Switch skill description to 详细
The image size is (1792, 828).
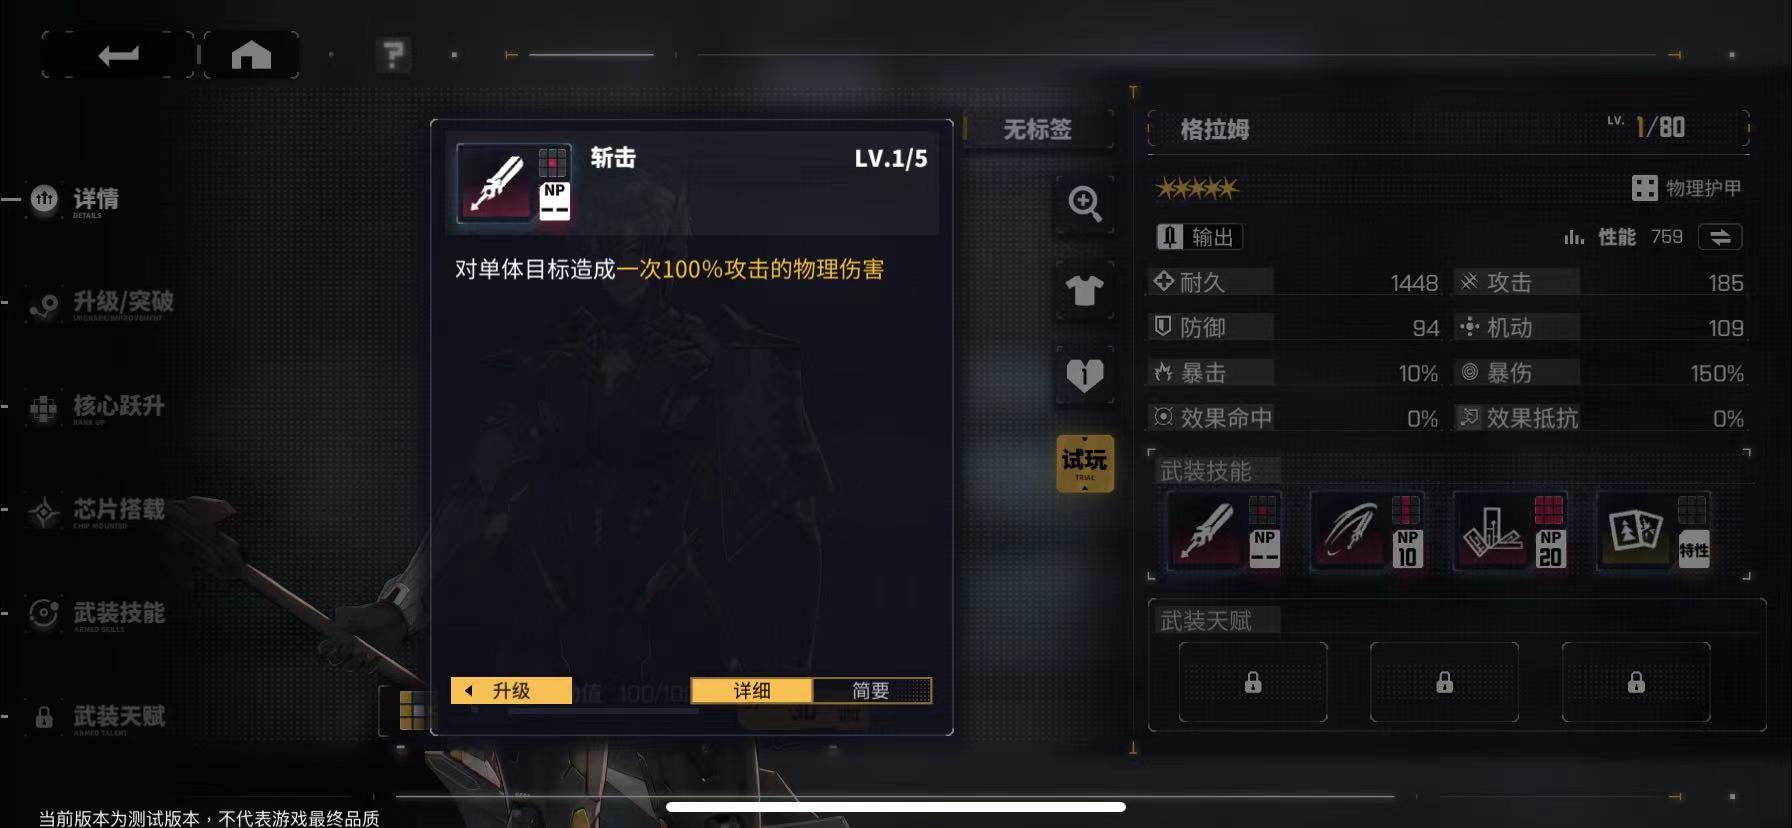click(x=752, y=690)
